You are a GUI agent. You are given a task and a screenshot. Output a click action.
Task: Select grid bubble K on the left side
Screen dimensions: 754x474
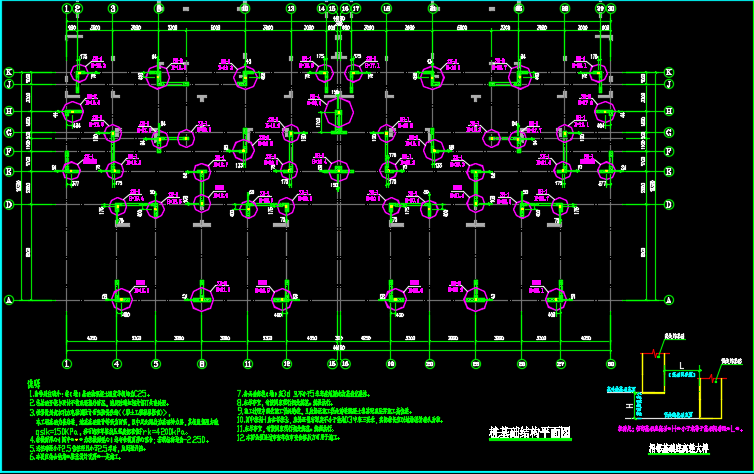click(9, 73)
